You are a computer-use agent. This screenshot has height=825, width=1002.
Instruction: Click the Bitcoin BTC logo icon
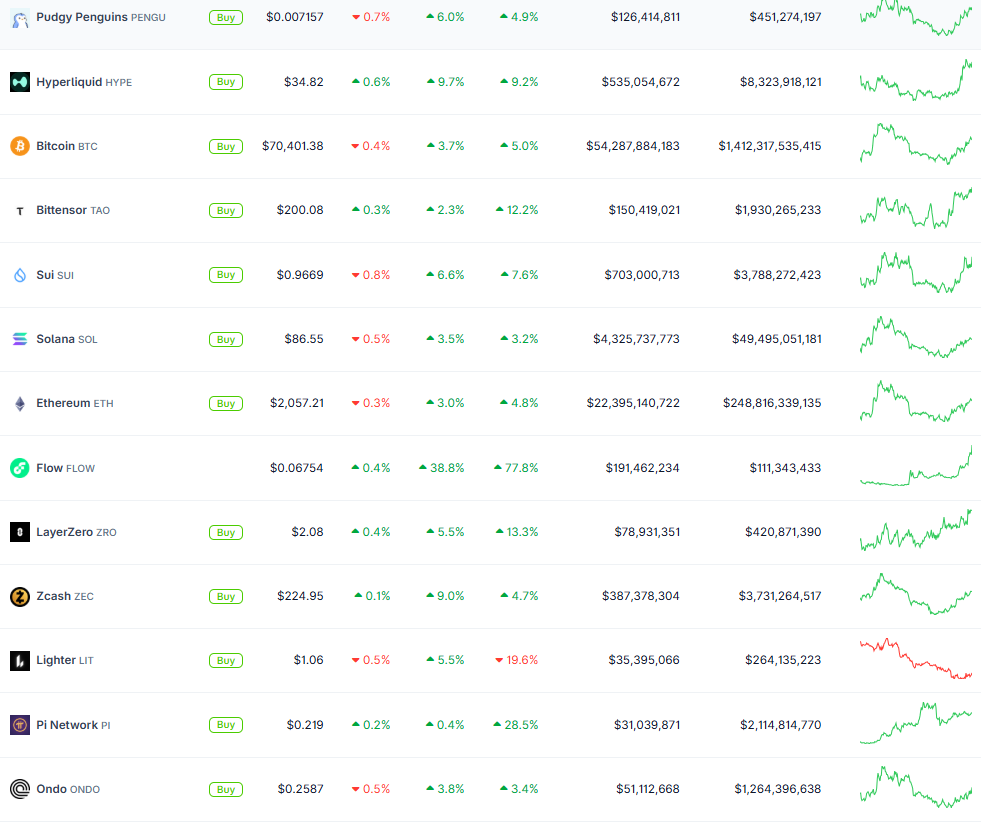(x=20, y=146)
